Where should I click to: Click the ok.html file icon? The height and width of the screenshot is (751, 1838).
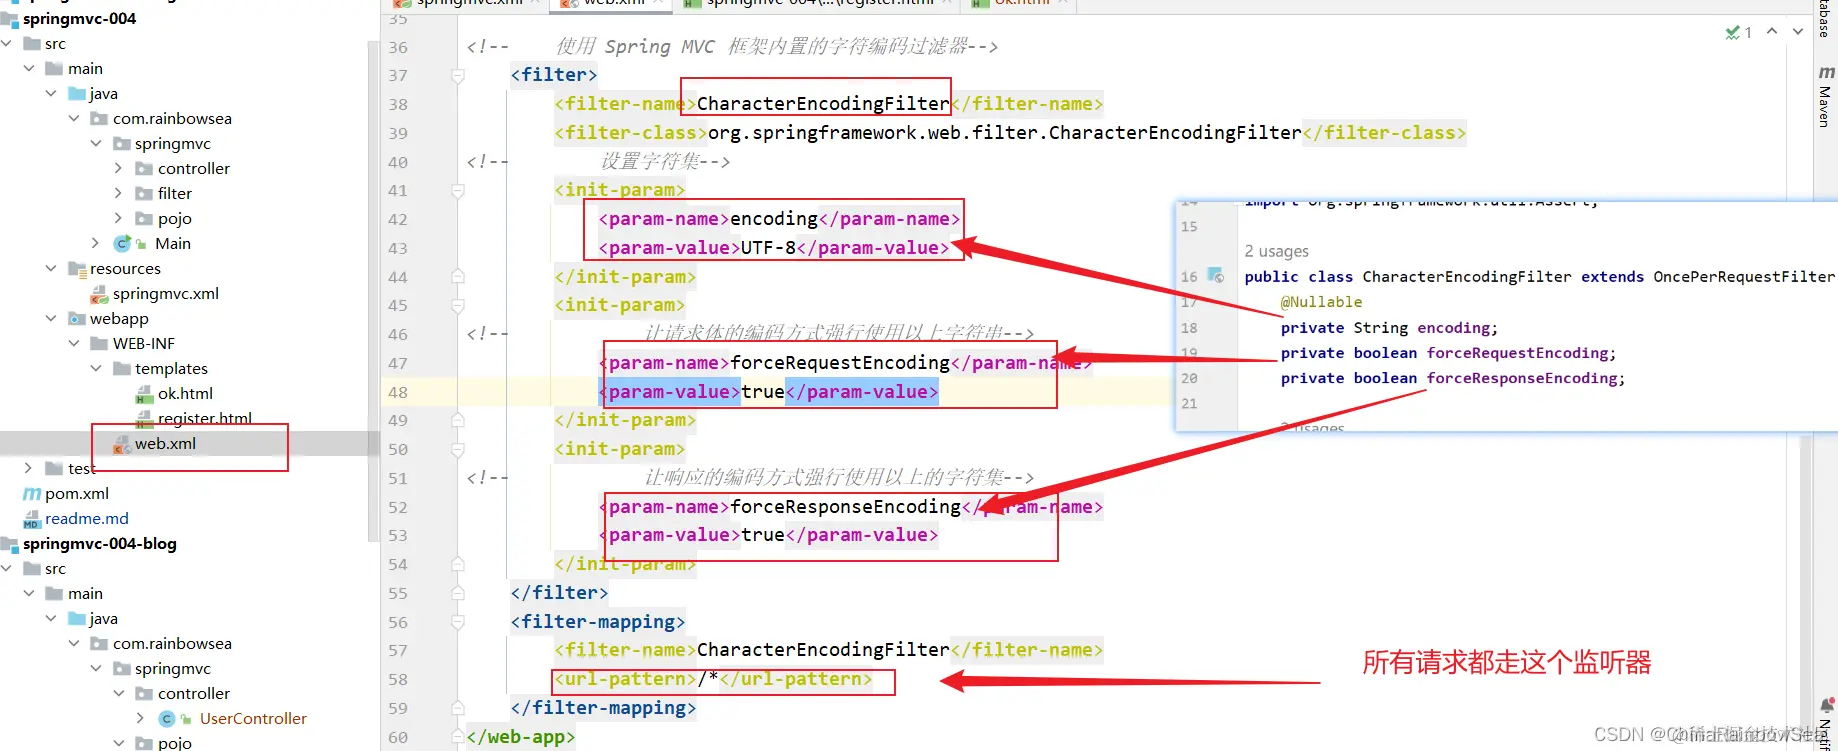click(144, 394)
